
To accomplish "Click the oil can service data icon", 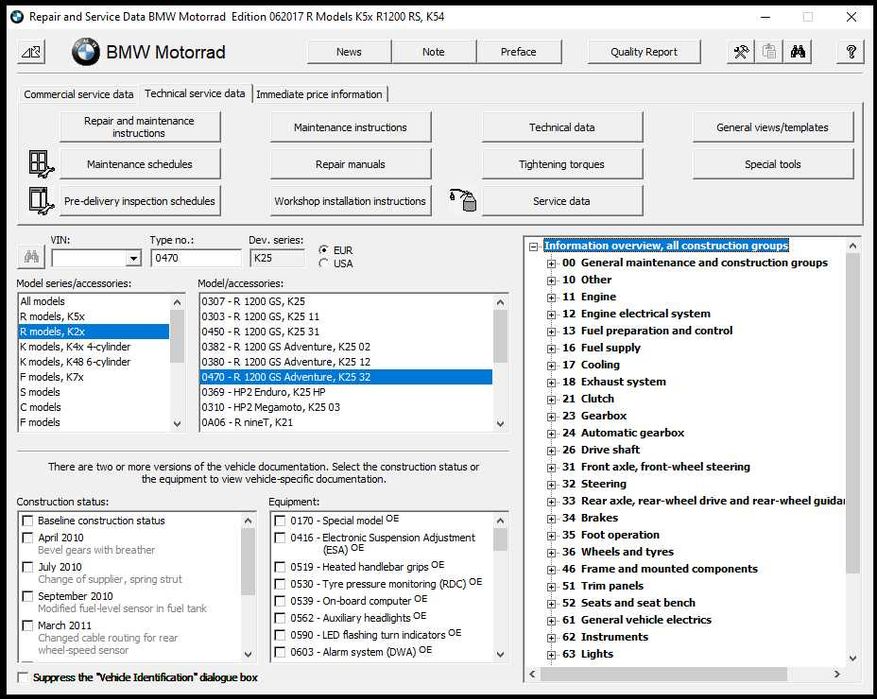I will 463,200.
